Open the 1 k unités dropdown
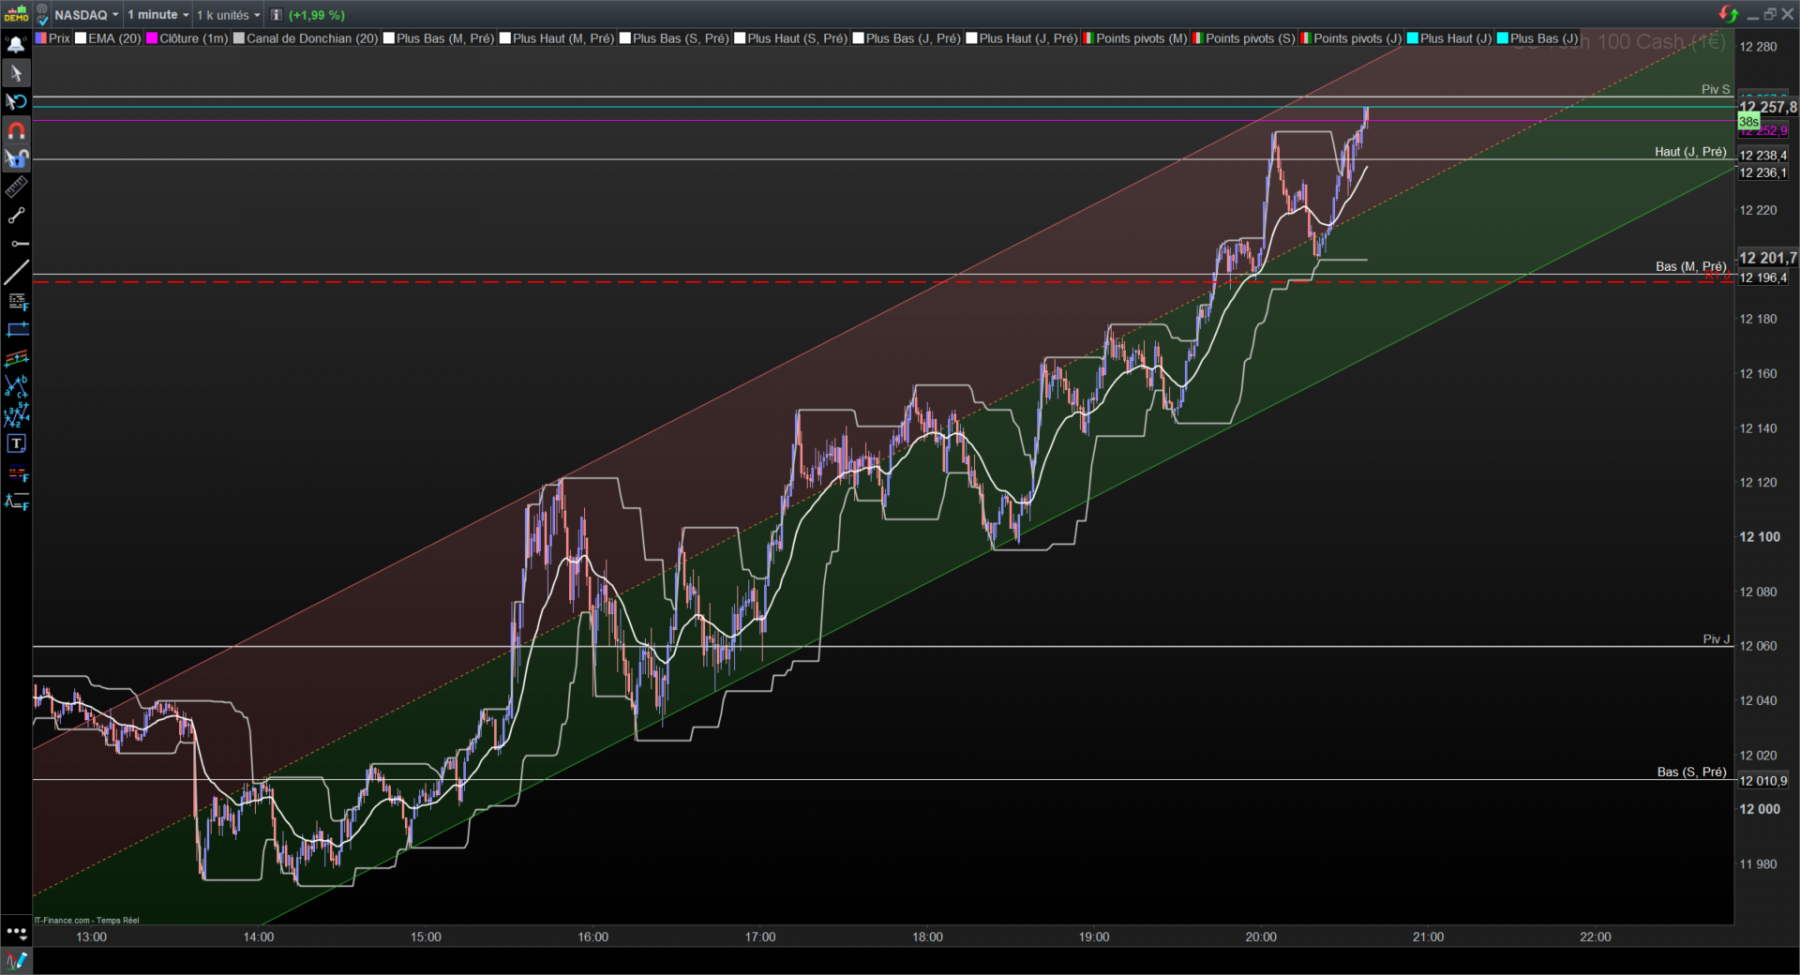This screenshot has height=975, width=1800. 228,15
